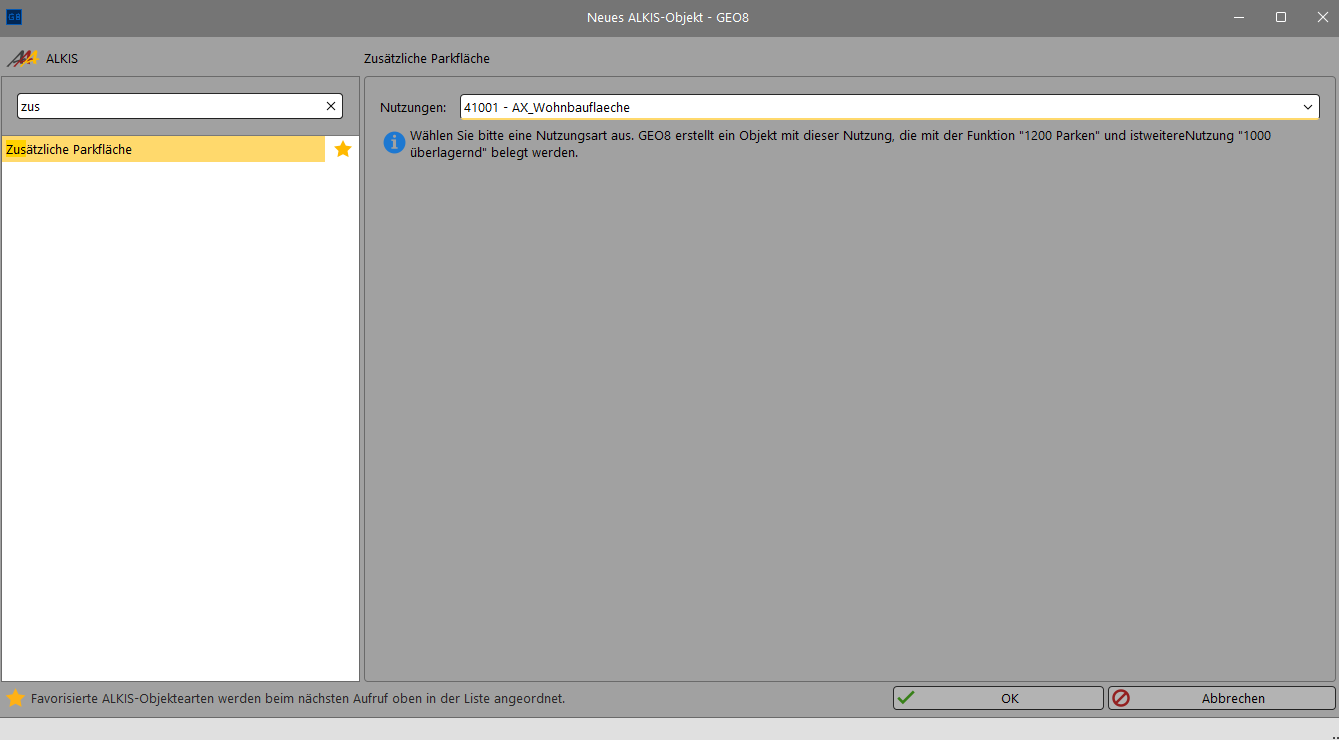Click the favorites star icon in footer
This screenshot has height=740, width=1339.
pos(15,698)
